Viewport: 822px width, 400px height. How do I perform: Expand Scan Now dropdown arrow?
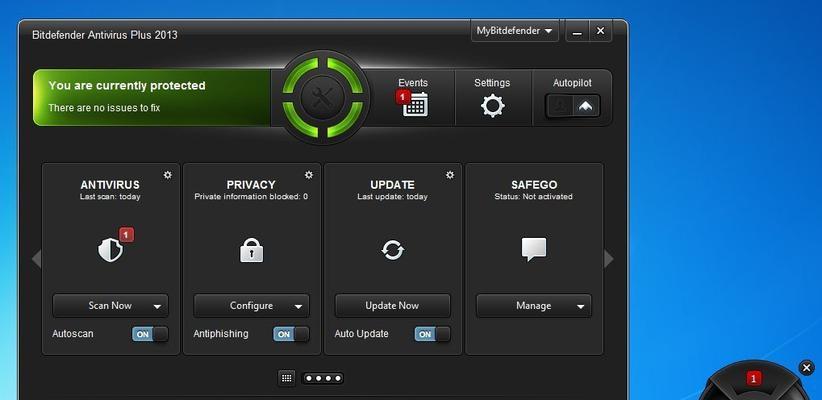tap(157, 307)
